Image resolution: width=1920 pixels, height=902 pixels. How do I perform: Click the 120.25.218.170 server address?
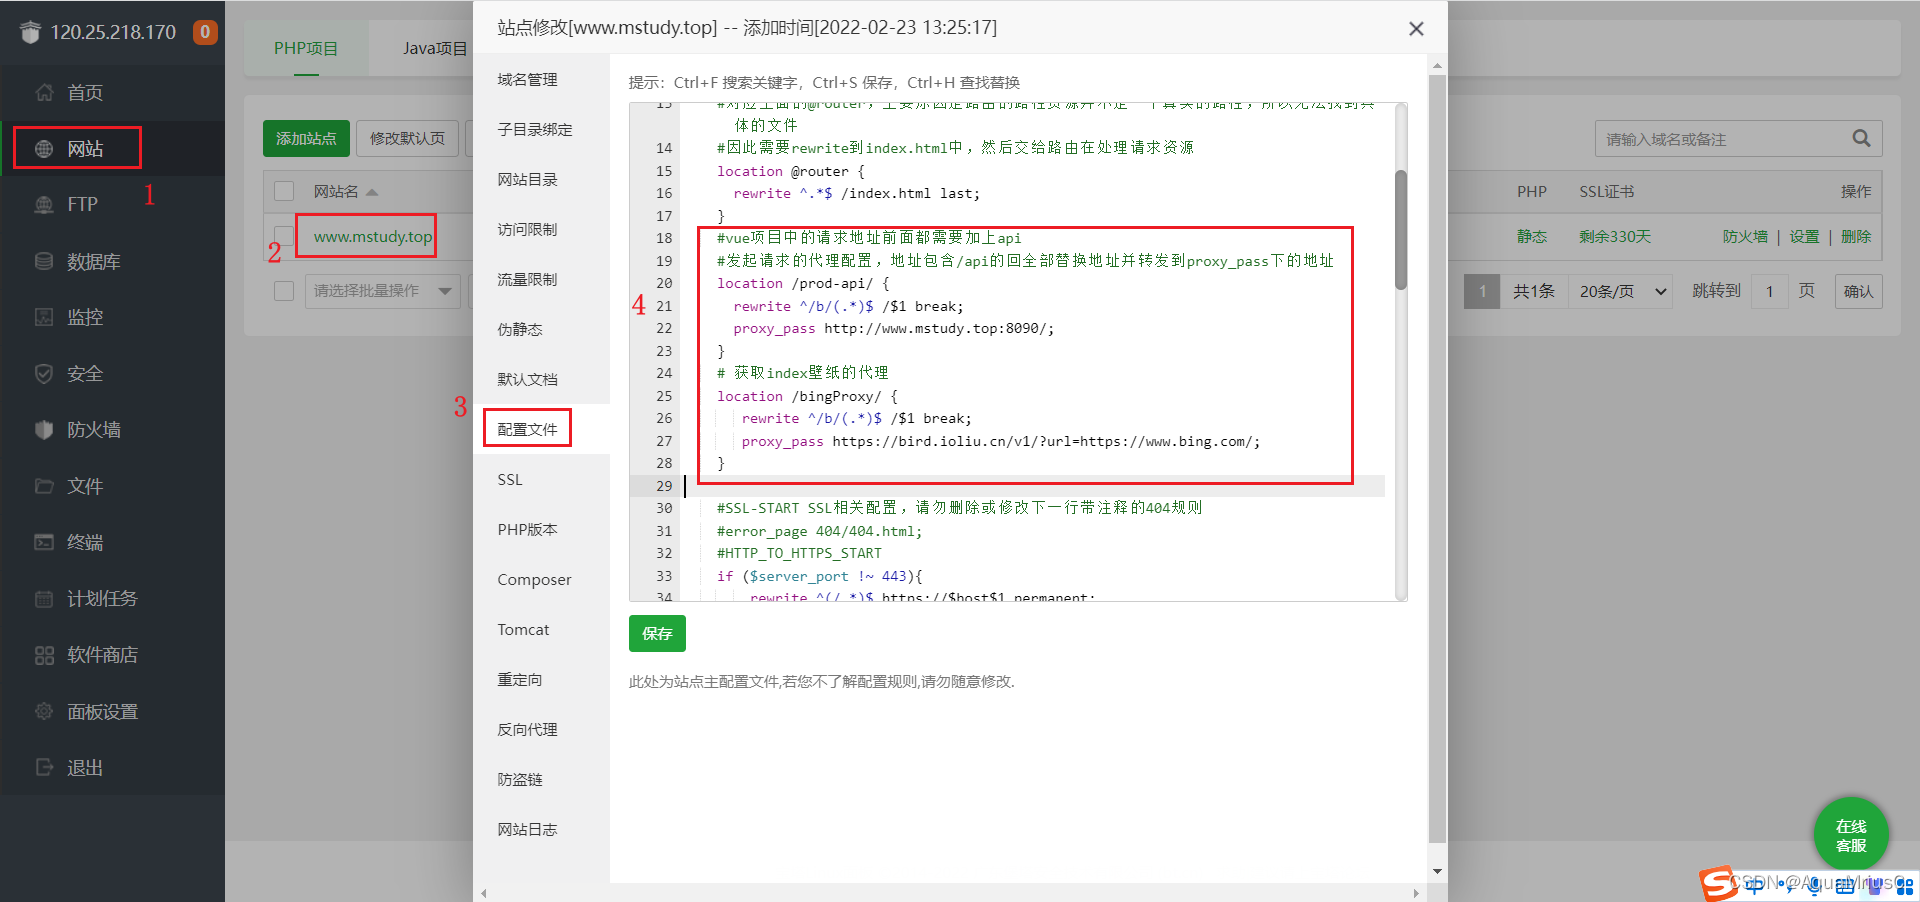tap(113, 32)
